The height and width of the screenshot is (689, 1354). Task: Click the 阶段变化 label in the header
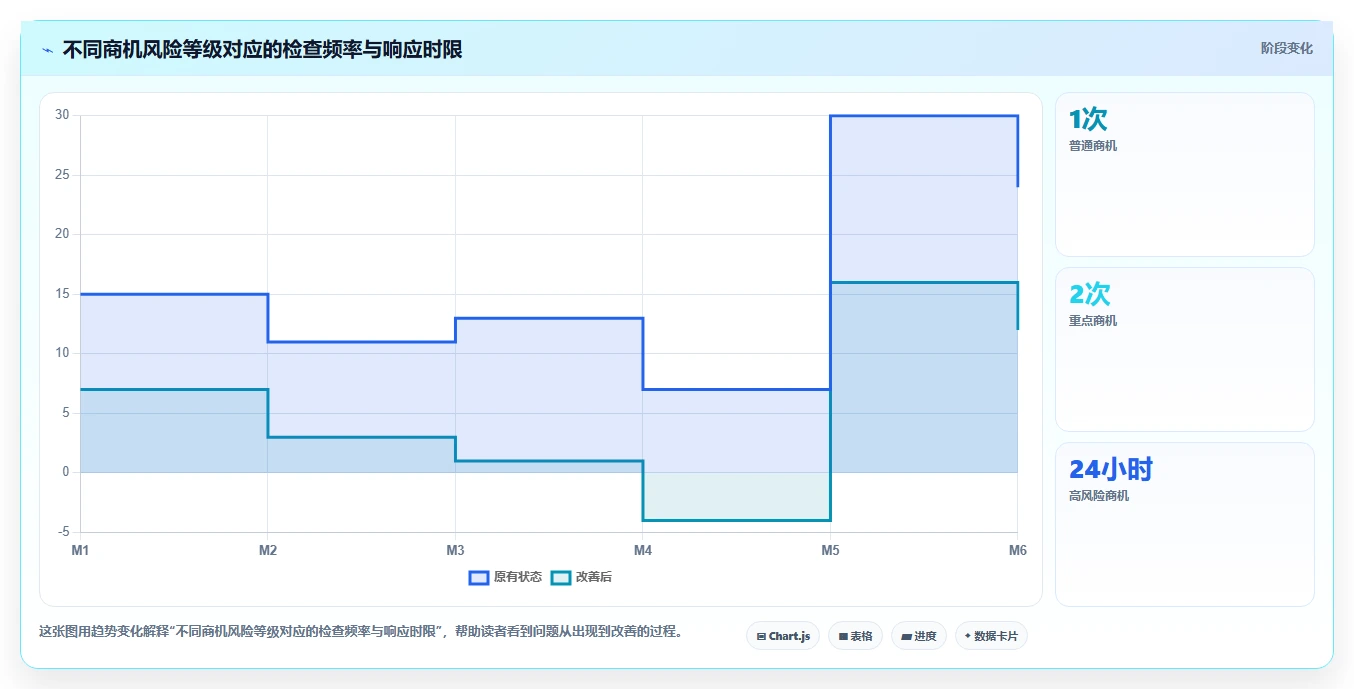coord(1286,48)
